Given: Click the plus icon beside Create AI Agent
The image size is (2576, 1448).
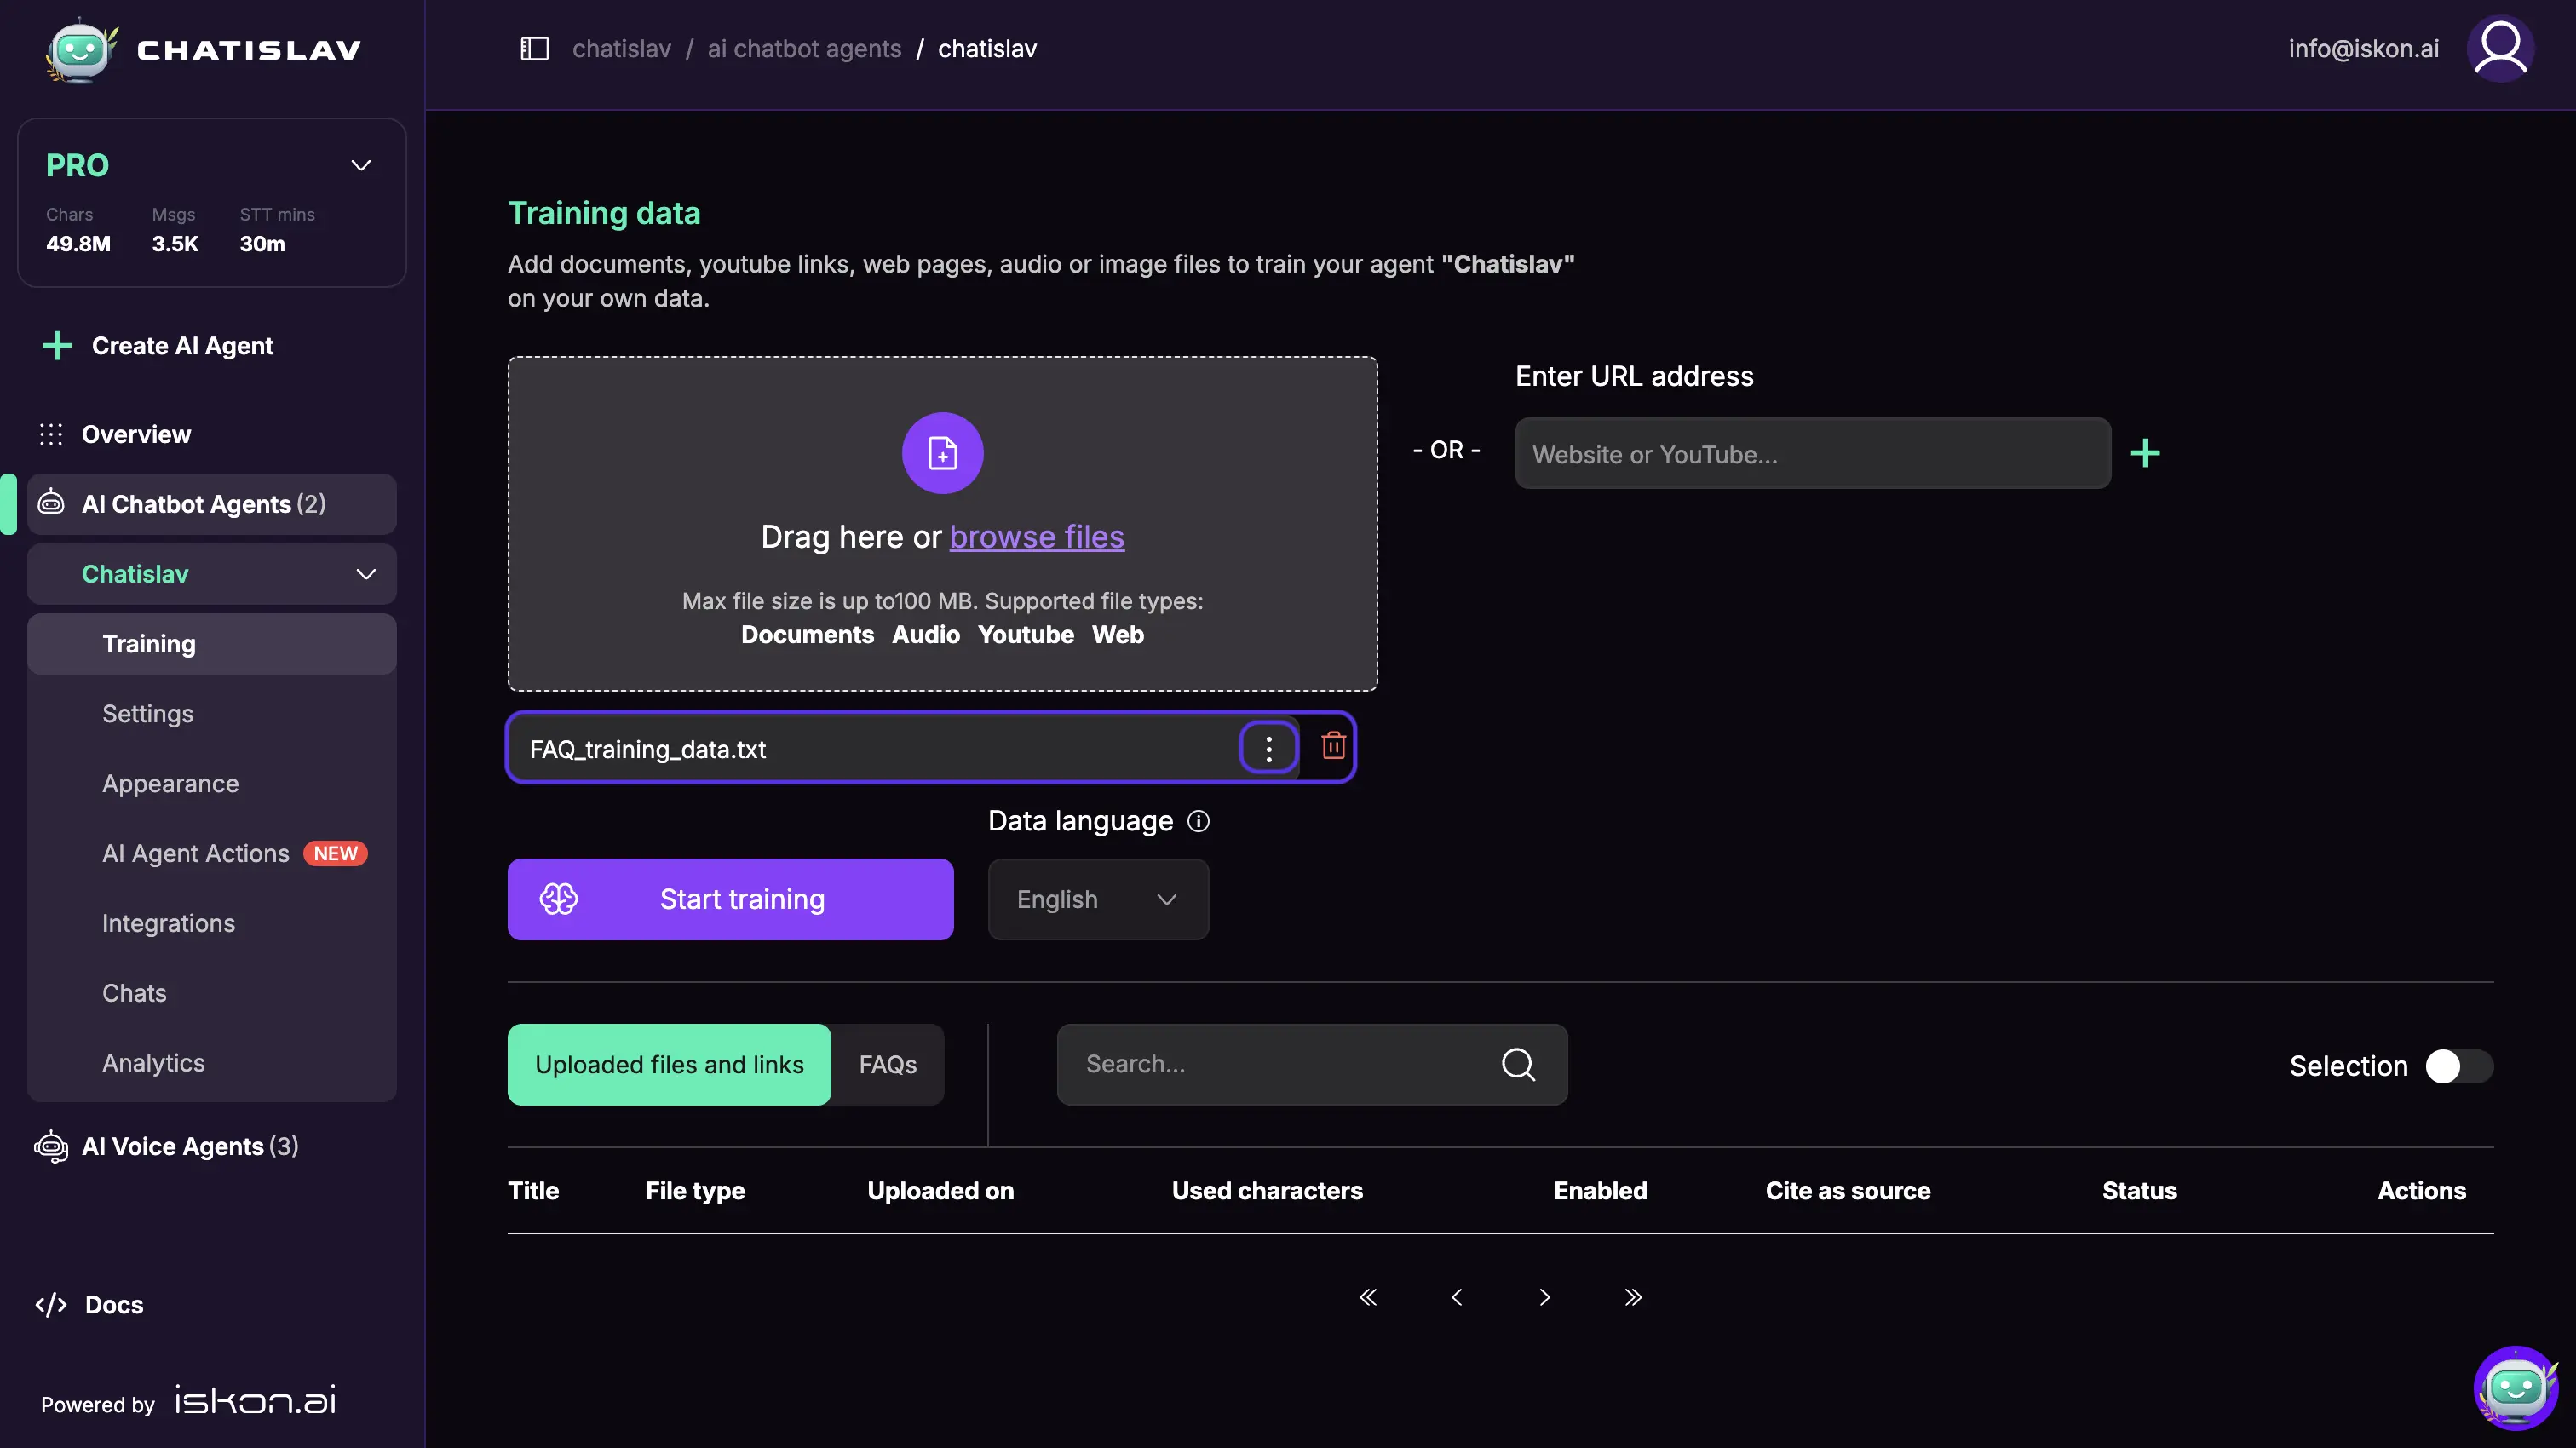Looking at the screenshot, I should (57, 346).
